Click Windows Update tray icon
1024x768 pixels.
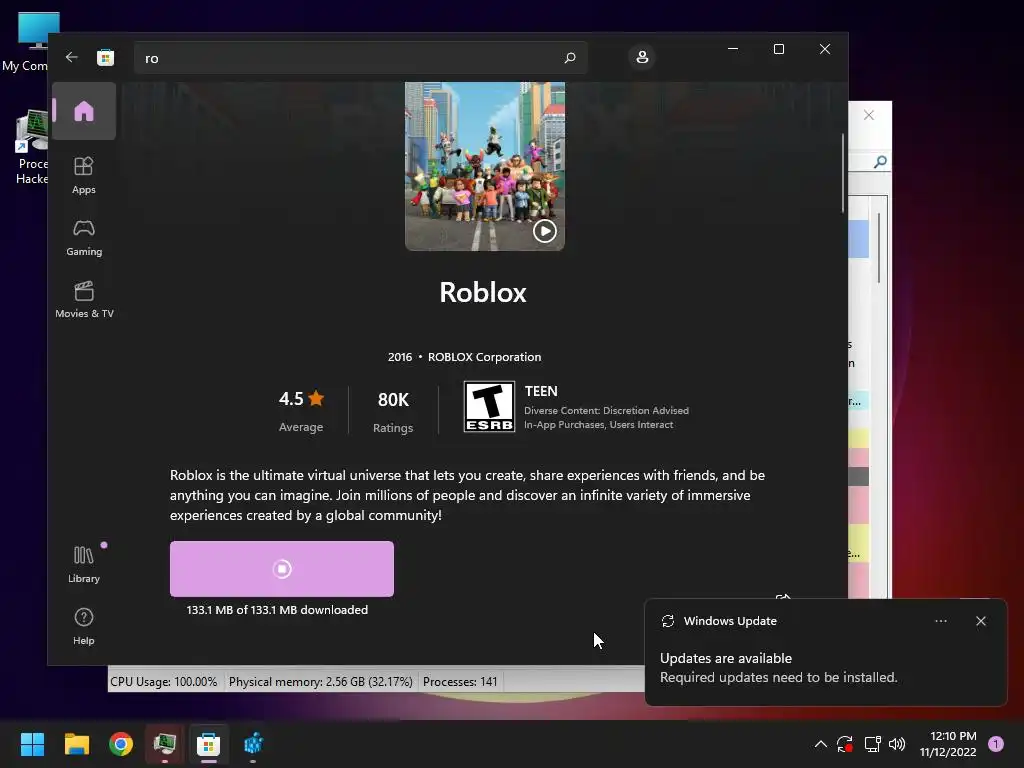(x=845, y=744)
